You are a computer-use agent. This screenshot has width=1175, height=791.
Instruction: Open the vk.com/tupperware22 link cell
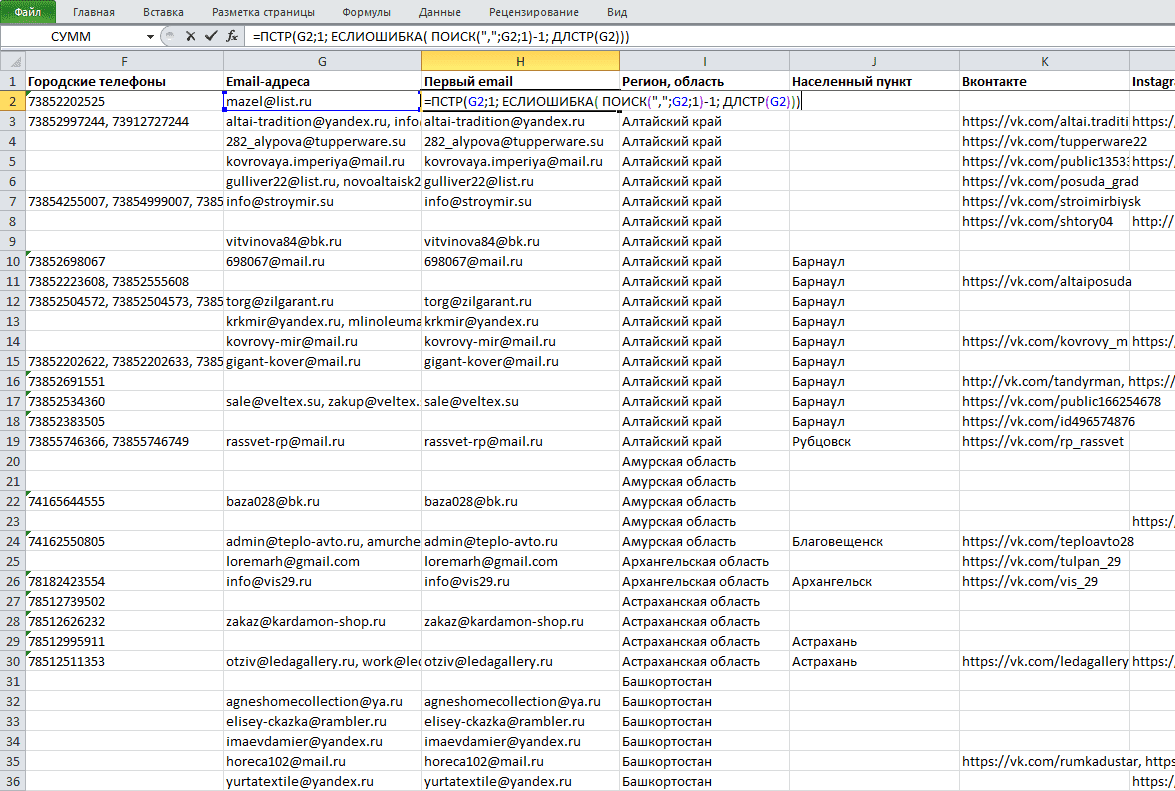pos(1044,142)
